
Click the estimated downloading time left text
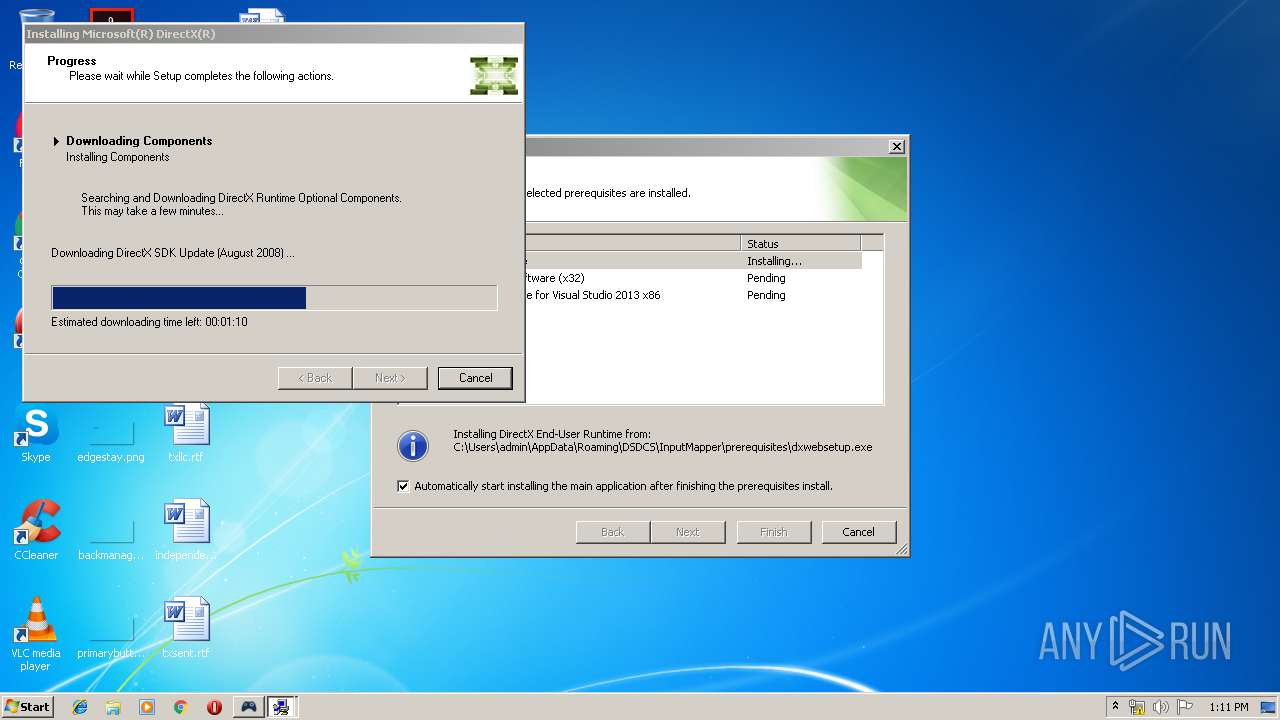pos(149,322)
